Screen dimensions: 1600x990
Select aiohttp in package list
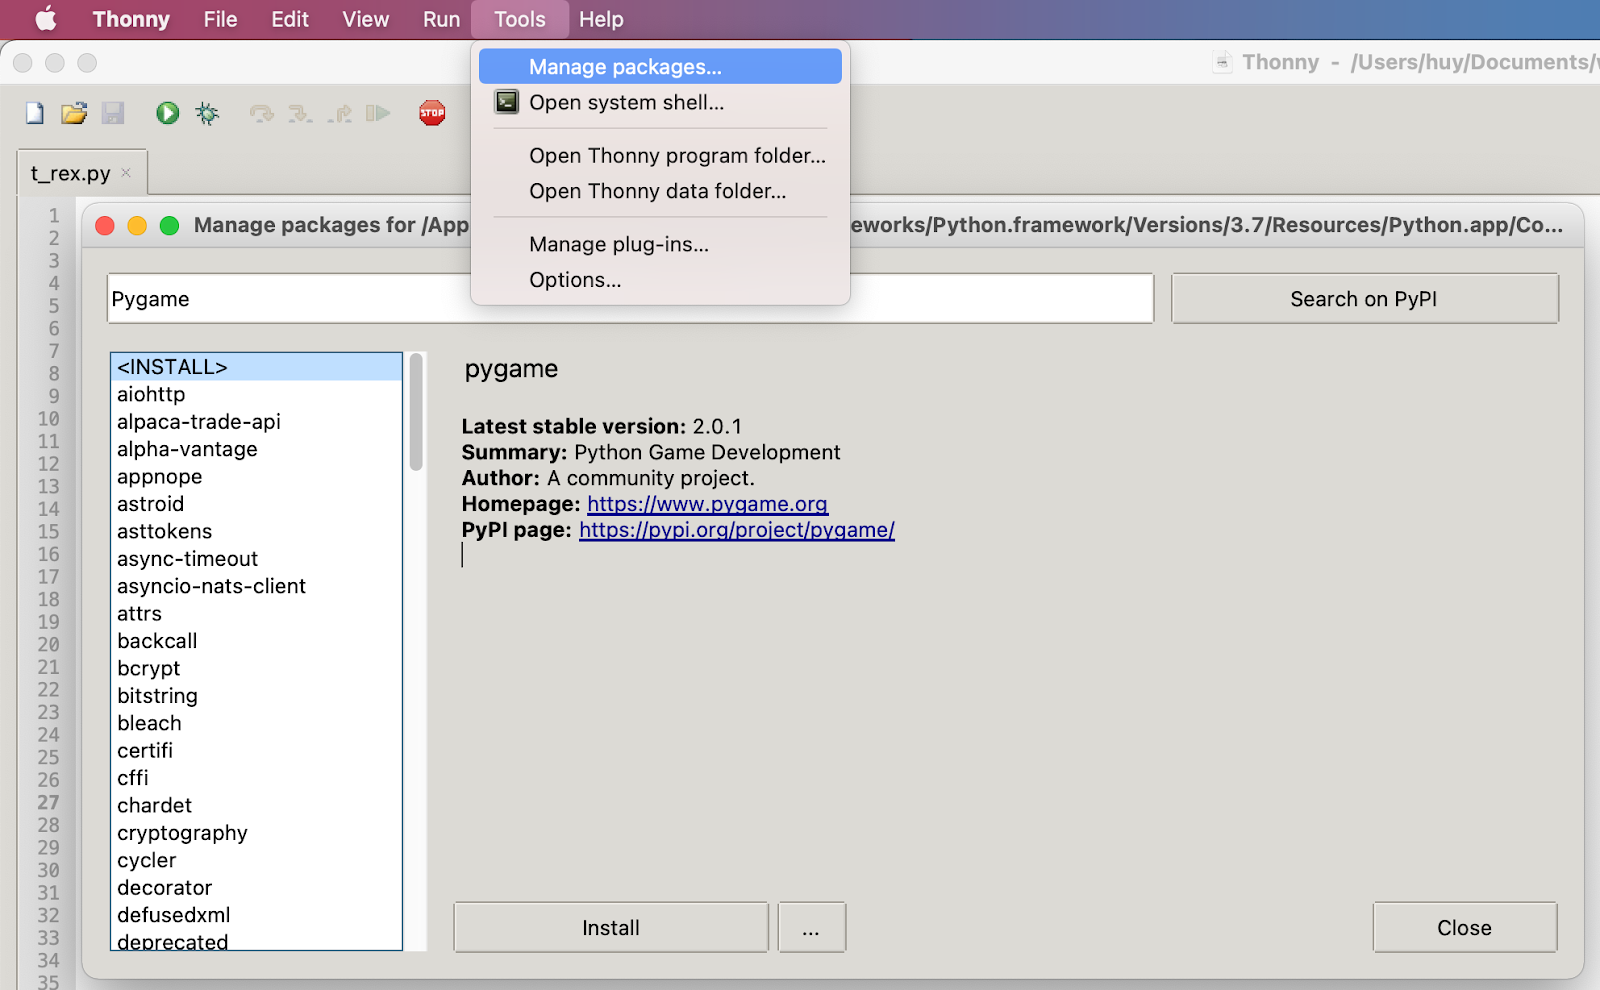tap(256, 394)
